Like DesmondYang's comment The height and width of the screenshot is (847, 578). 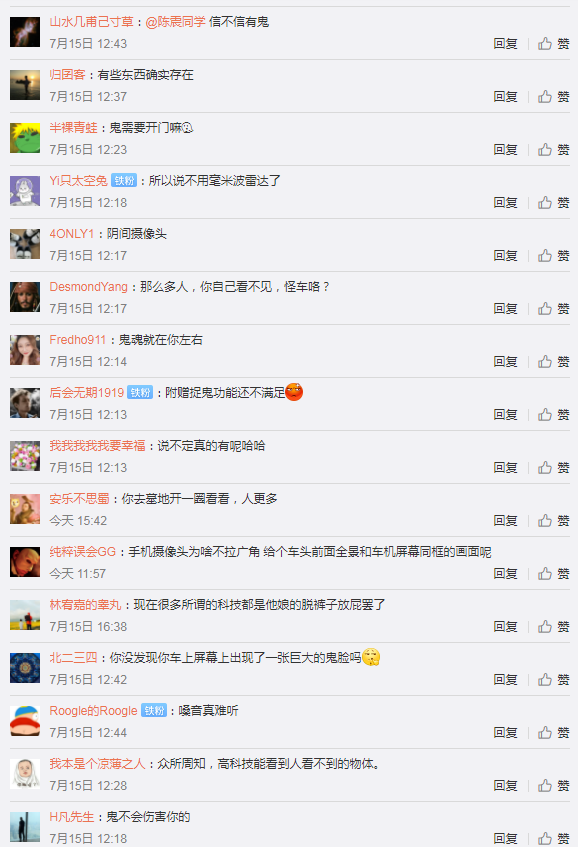tap(554, 308)
